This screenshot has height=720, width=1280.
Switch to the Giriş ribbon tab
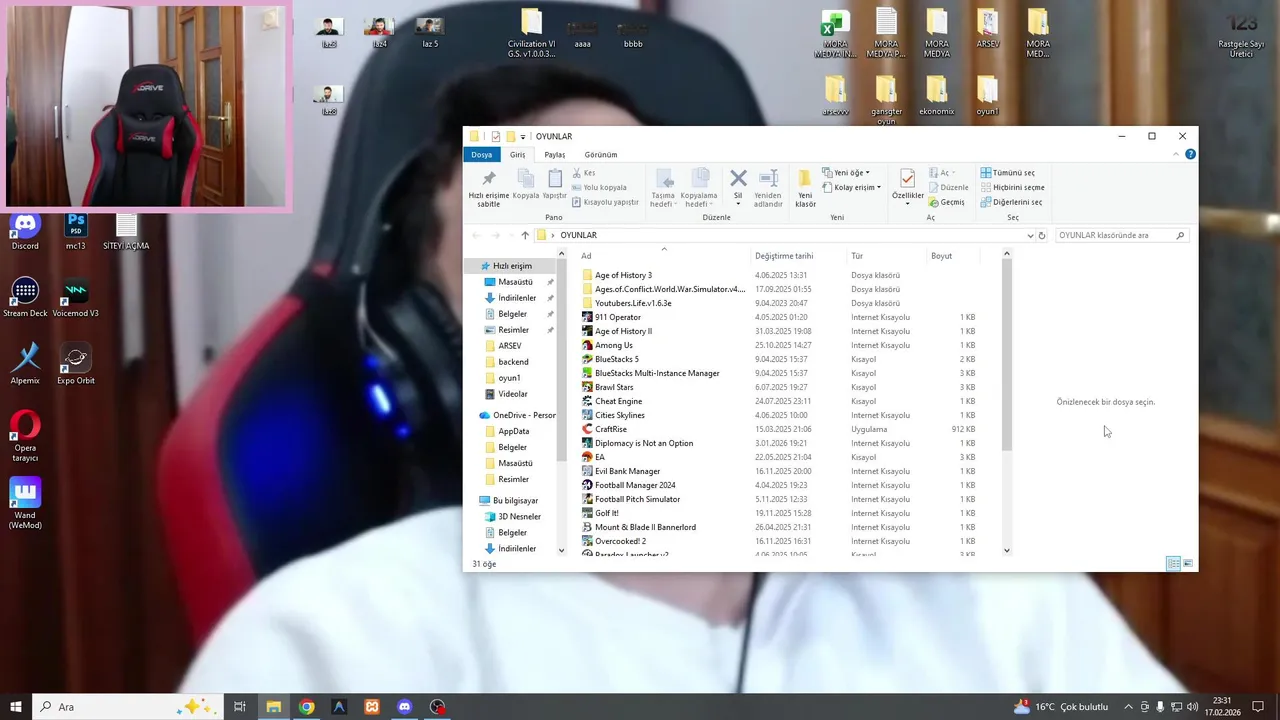pos(517,155)
